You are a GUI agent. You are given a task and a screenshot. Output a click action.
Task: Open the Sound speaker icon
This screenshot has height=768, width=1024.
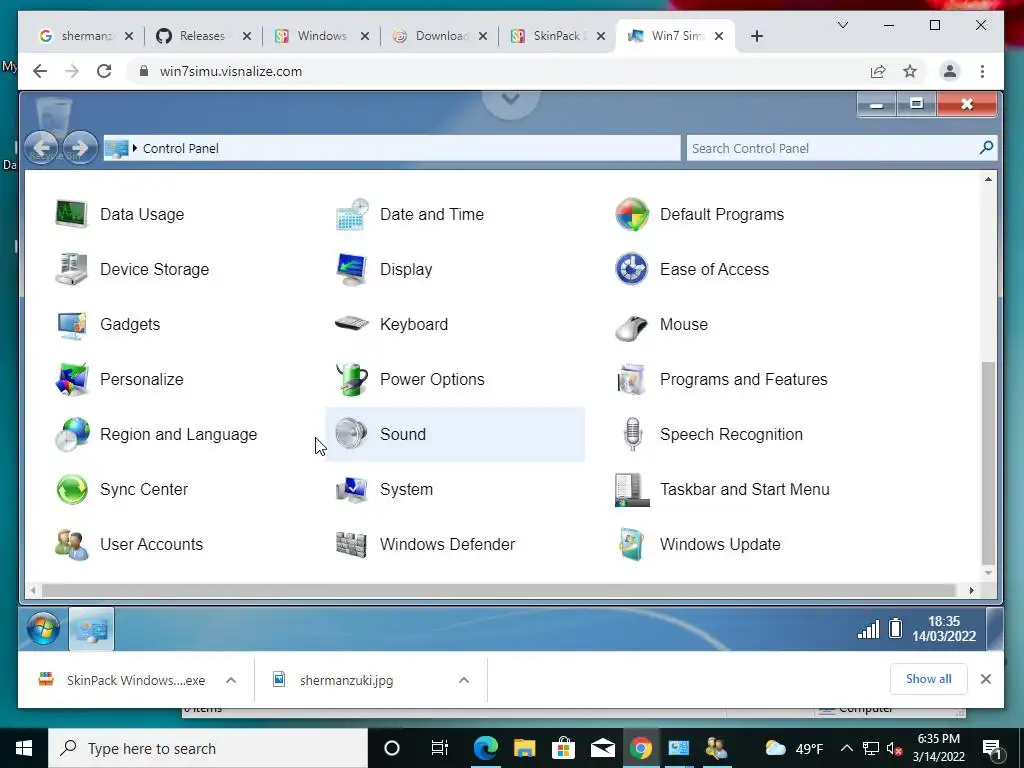(352, 434)
